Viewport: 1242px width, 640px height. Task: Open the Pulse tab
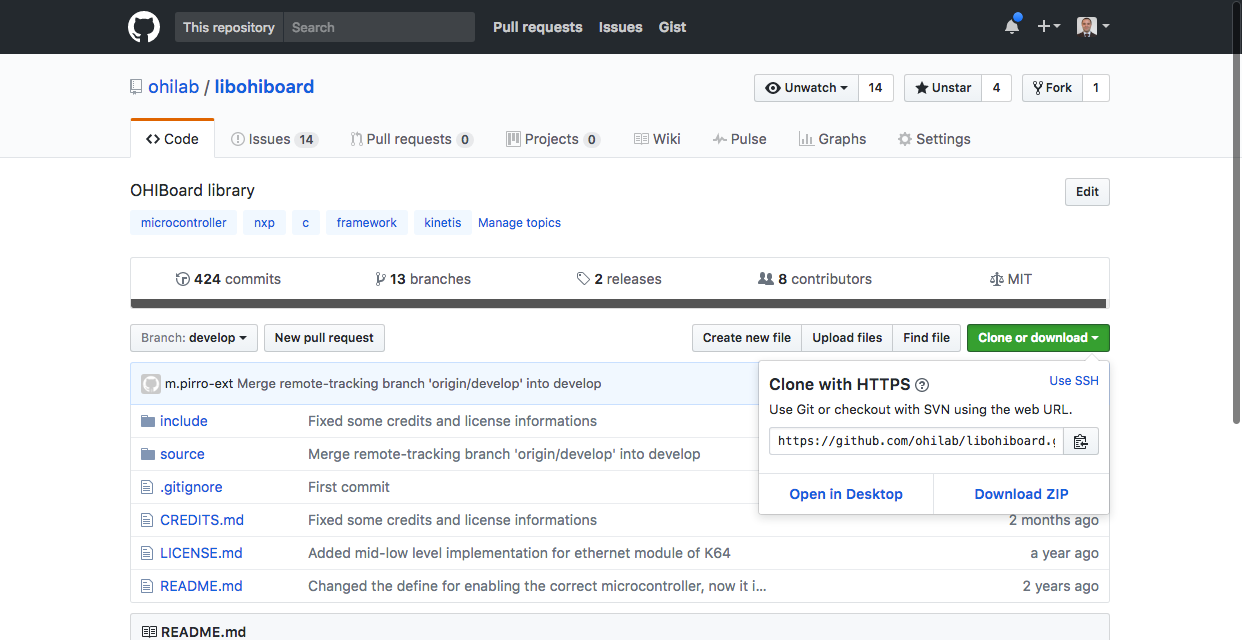point(739,139)
